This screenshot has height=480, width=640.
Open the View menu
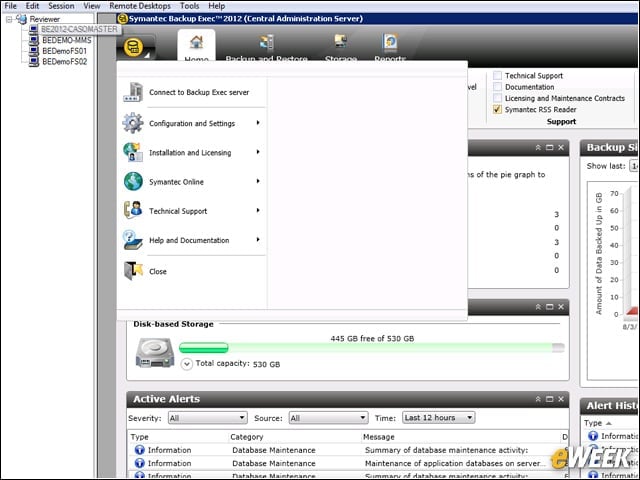(92, 6)
